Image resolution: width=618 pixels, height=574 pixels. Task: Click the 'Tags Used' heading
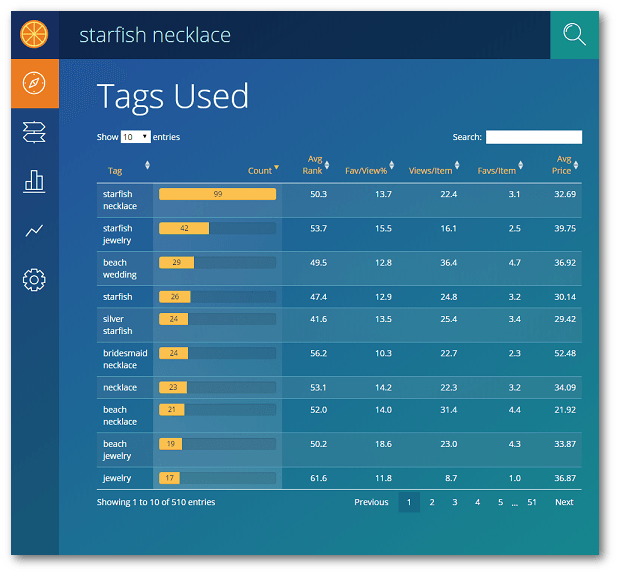point(173,96)
